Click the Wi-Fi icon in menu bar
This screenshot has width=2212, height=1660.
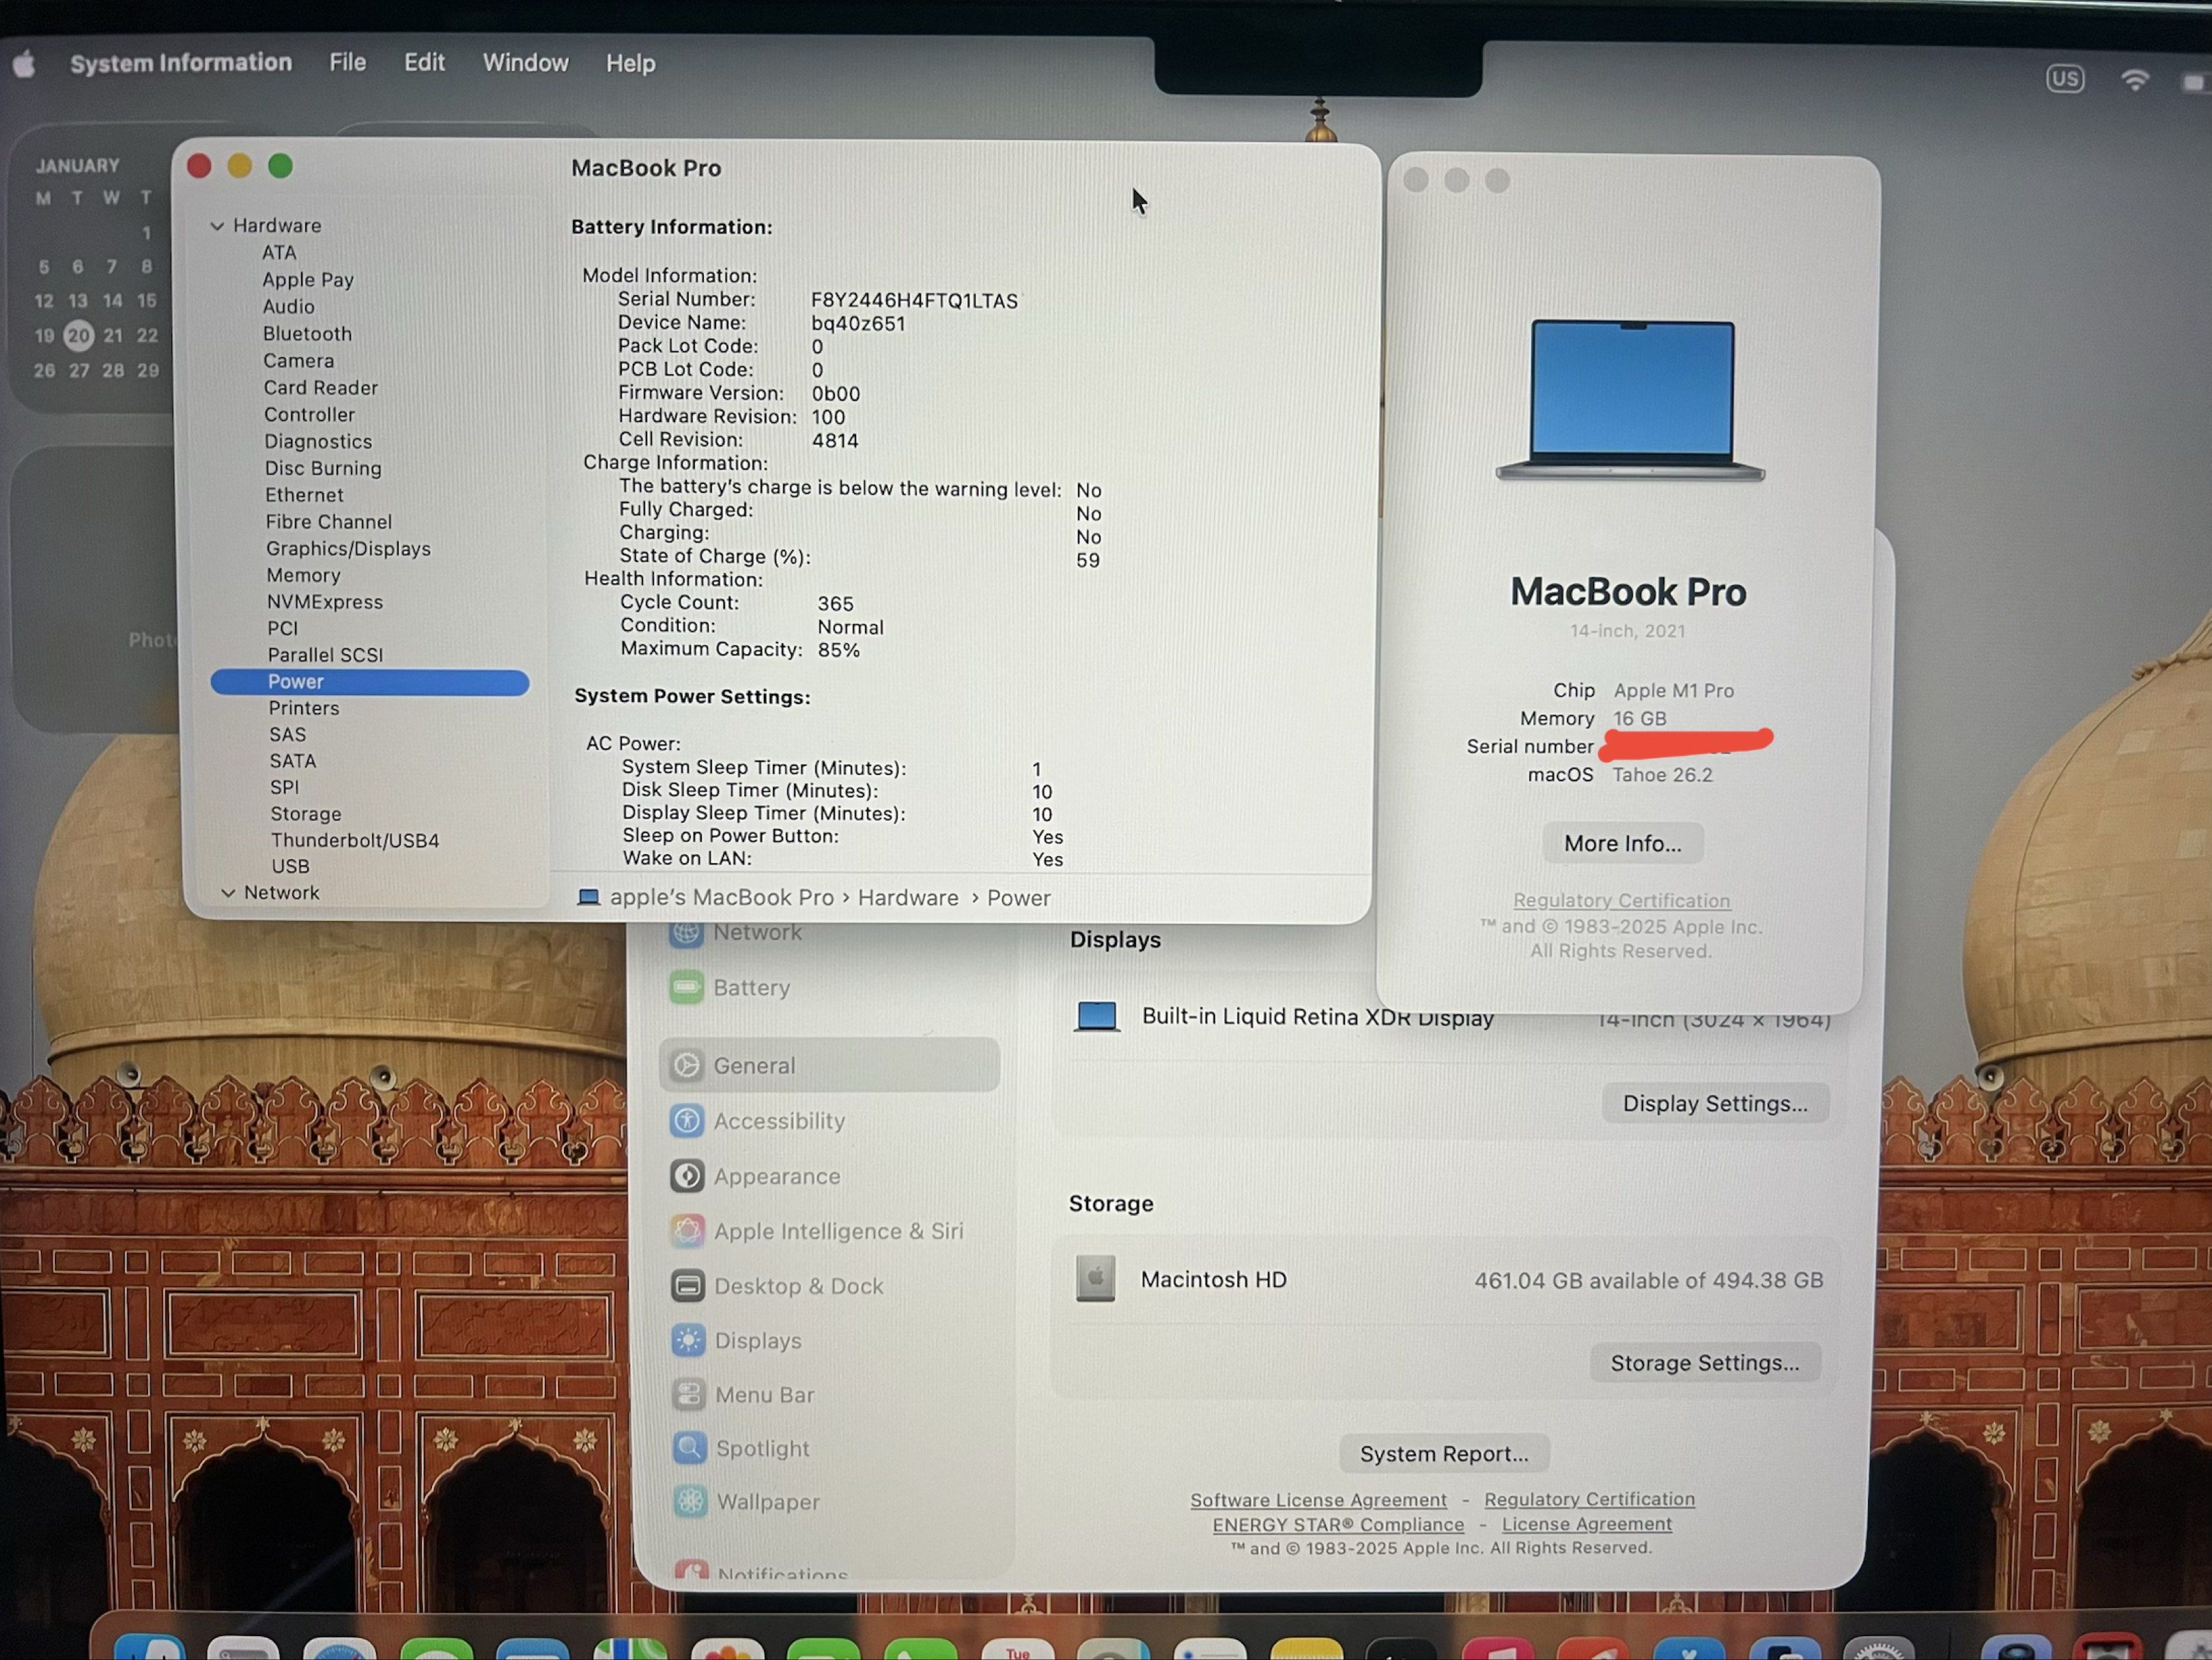pos(2136,78)
